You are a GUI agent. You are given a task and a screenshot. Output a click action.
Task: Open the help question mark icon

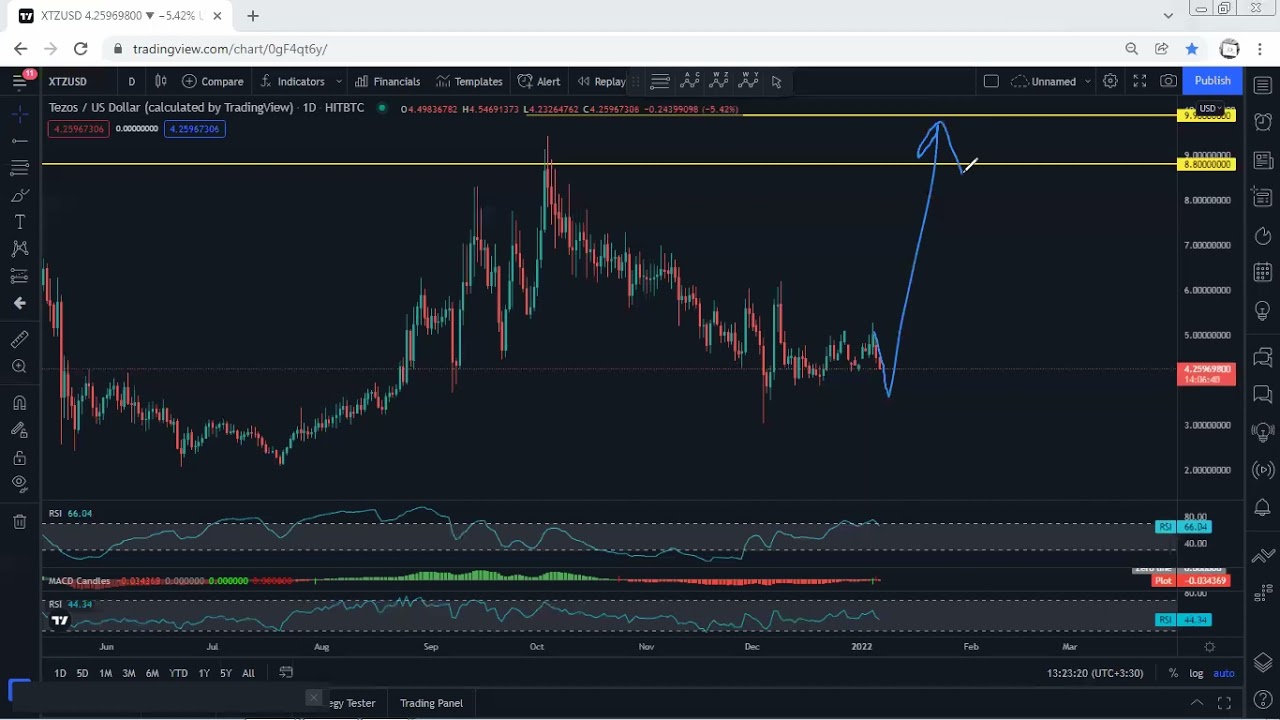(1263, 699)
